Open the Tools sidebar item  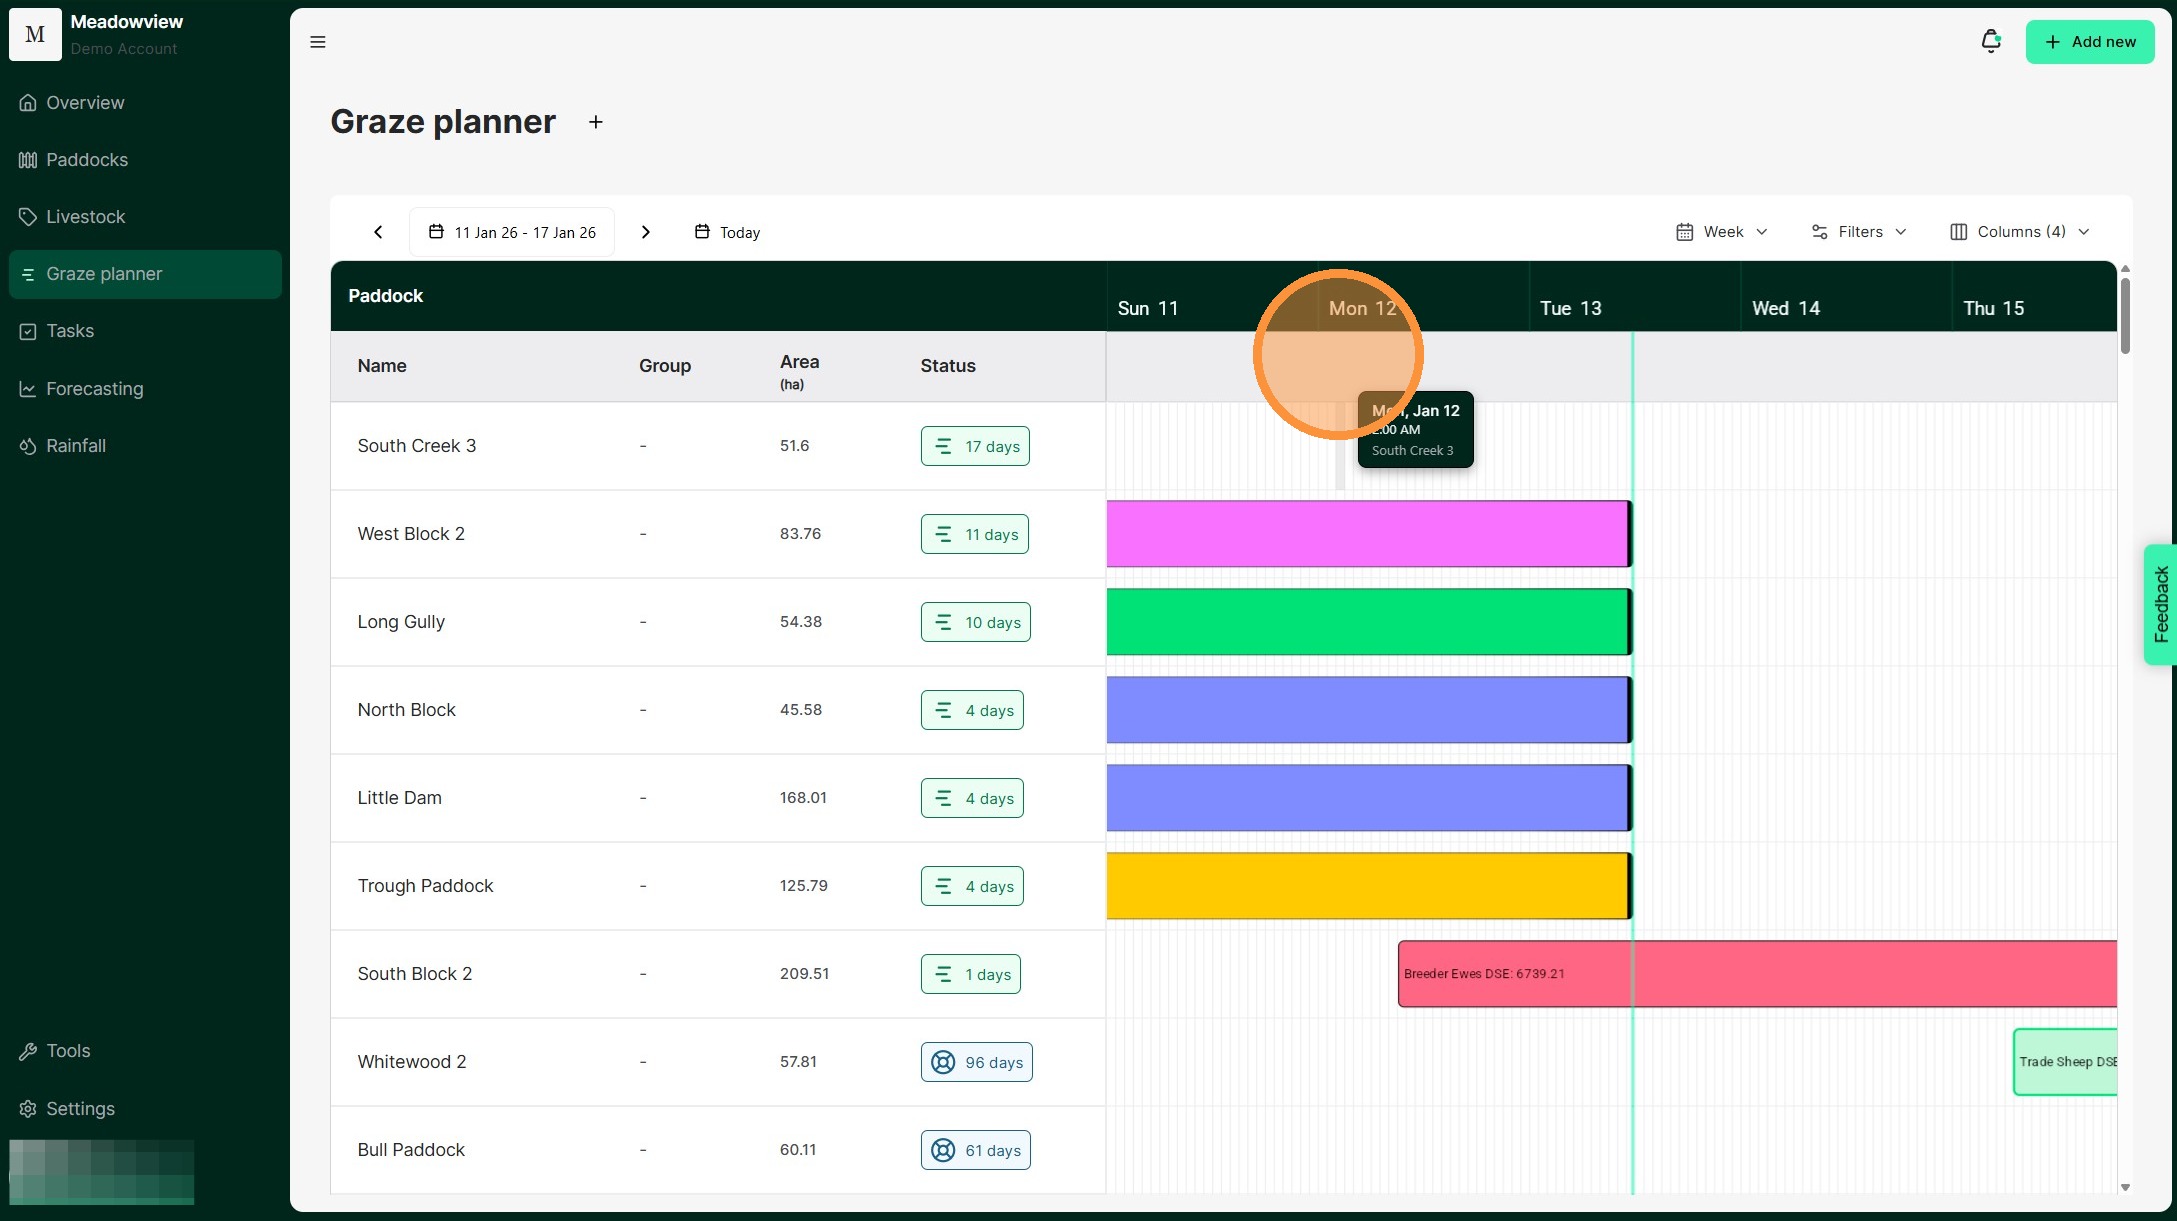tap(67, 1051)
